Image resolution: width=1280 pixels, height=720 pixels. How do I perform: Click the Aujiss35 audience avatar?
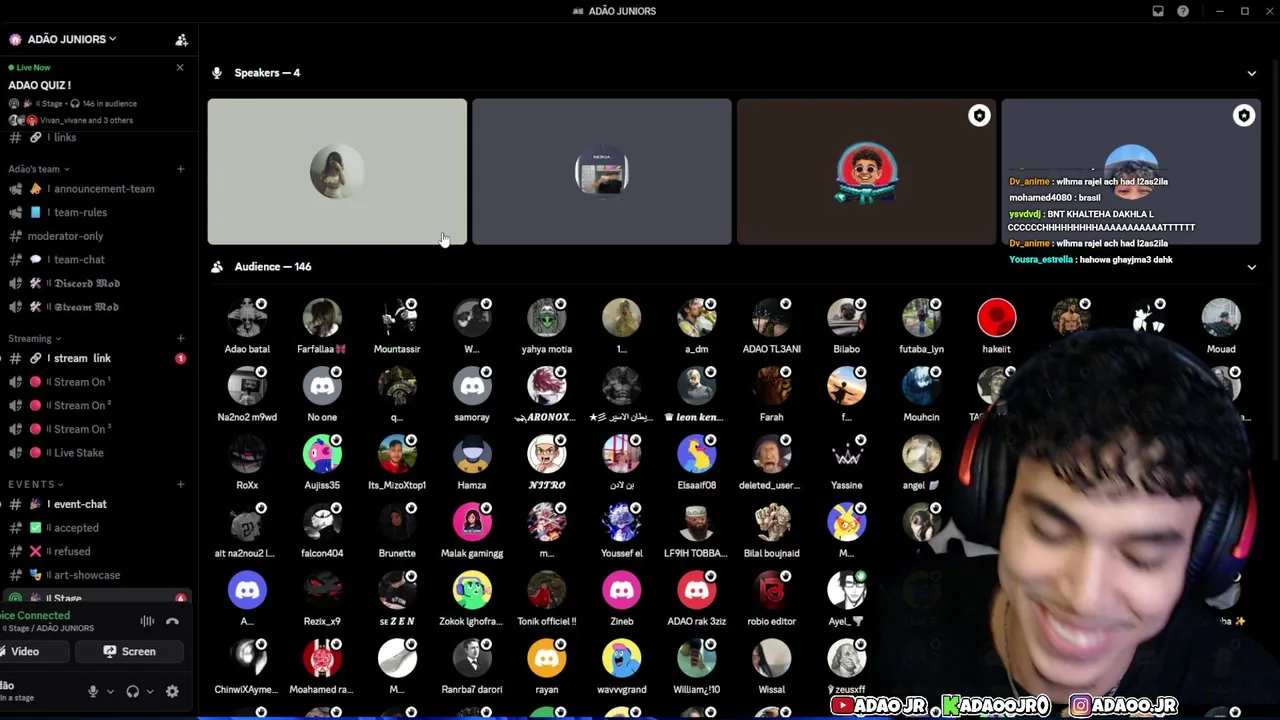pyautogui.click(x=322, y=455)
